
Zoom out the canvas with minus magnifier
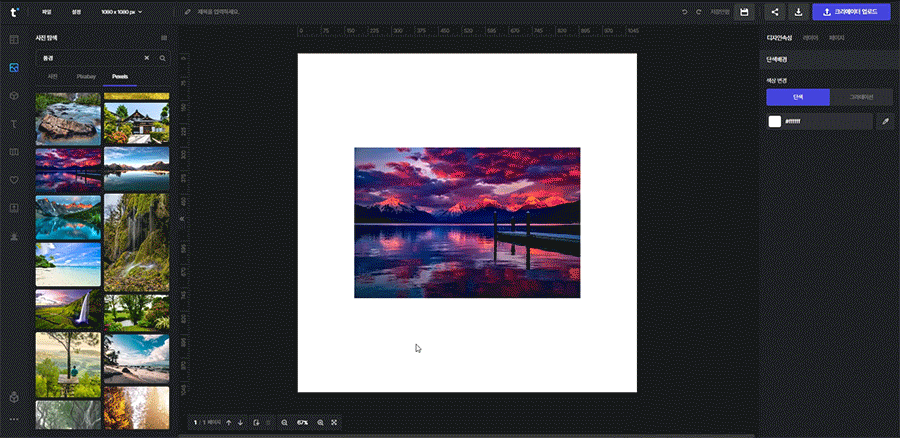[x=284, y=423]
